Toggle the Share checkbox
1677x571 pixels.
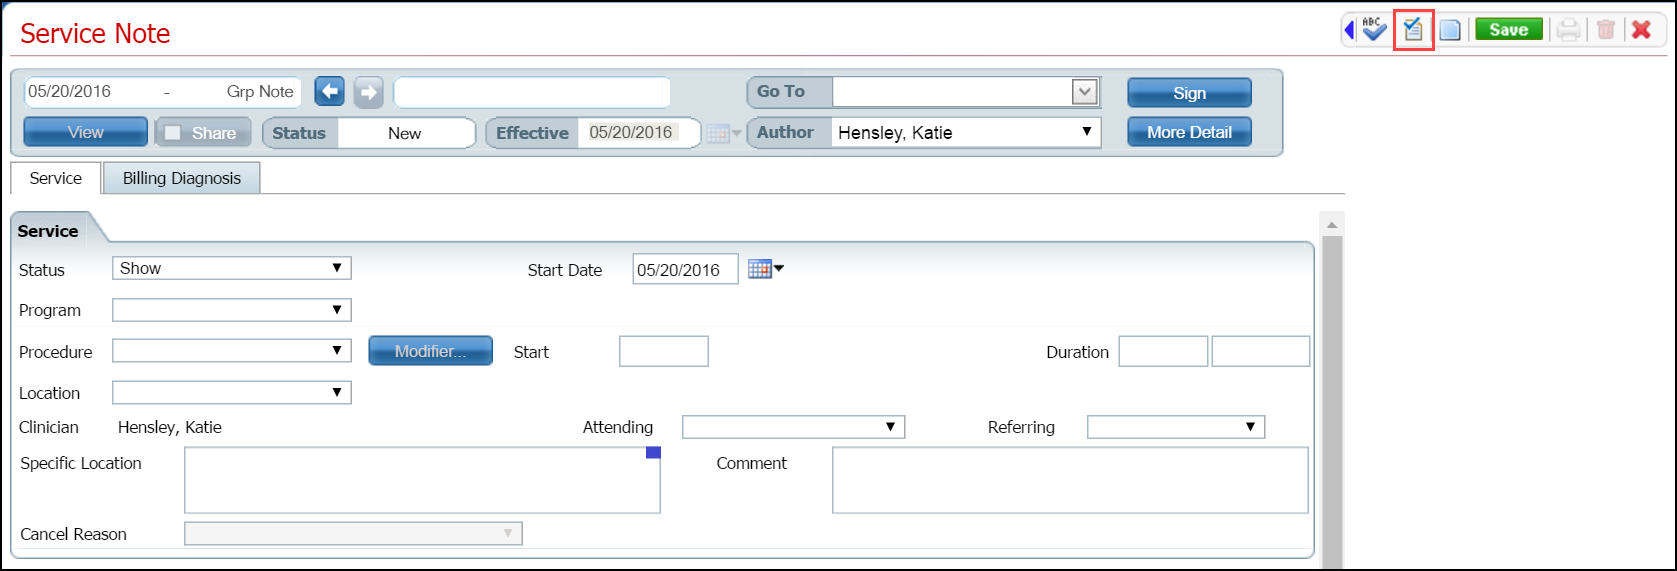point(173,133)
